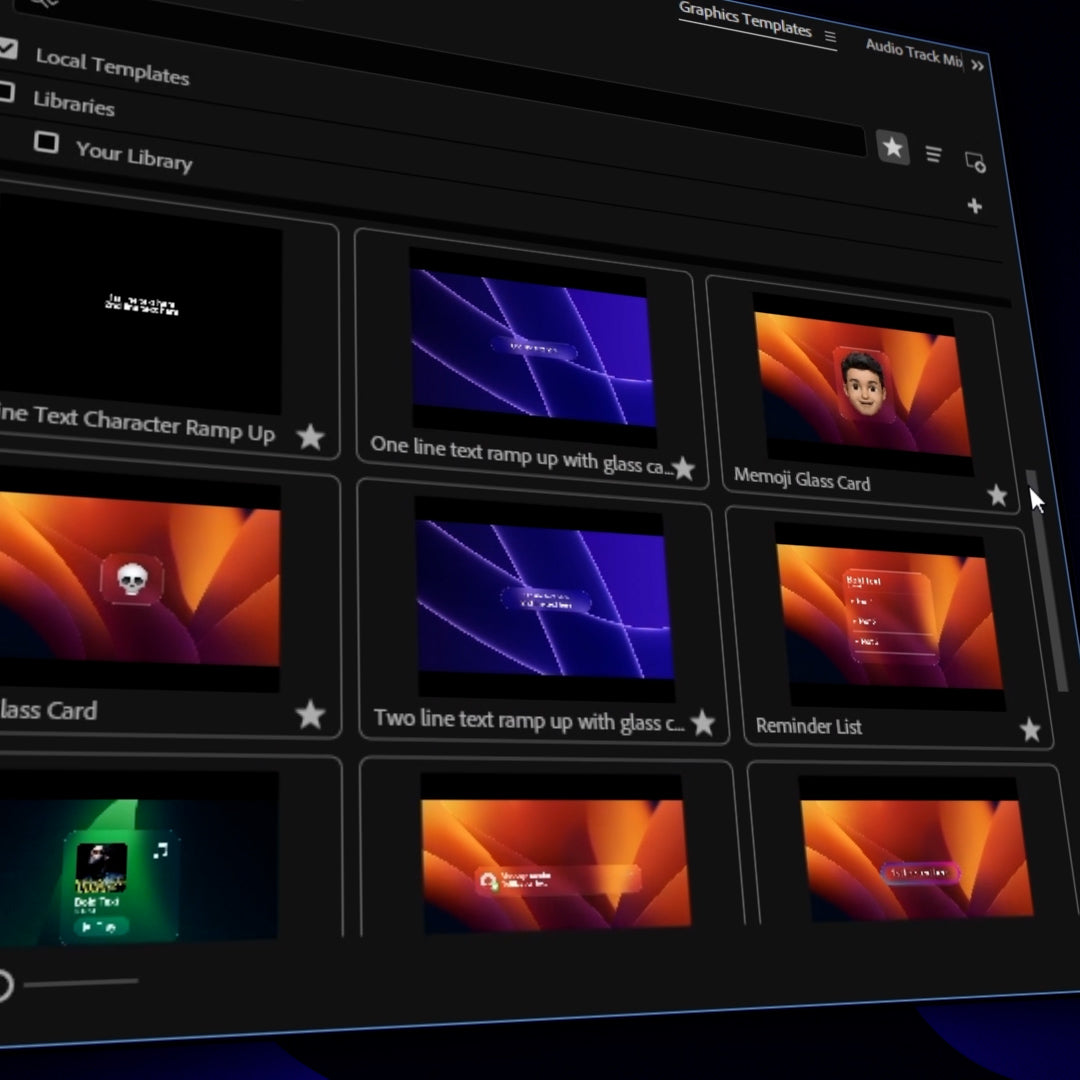Favorite Two line text ramp up template
1080x1080 pixels.
[x=703, y=723]
